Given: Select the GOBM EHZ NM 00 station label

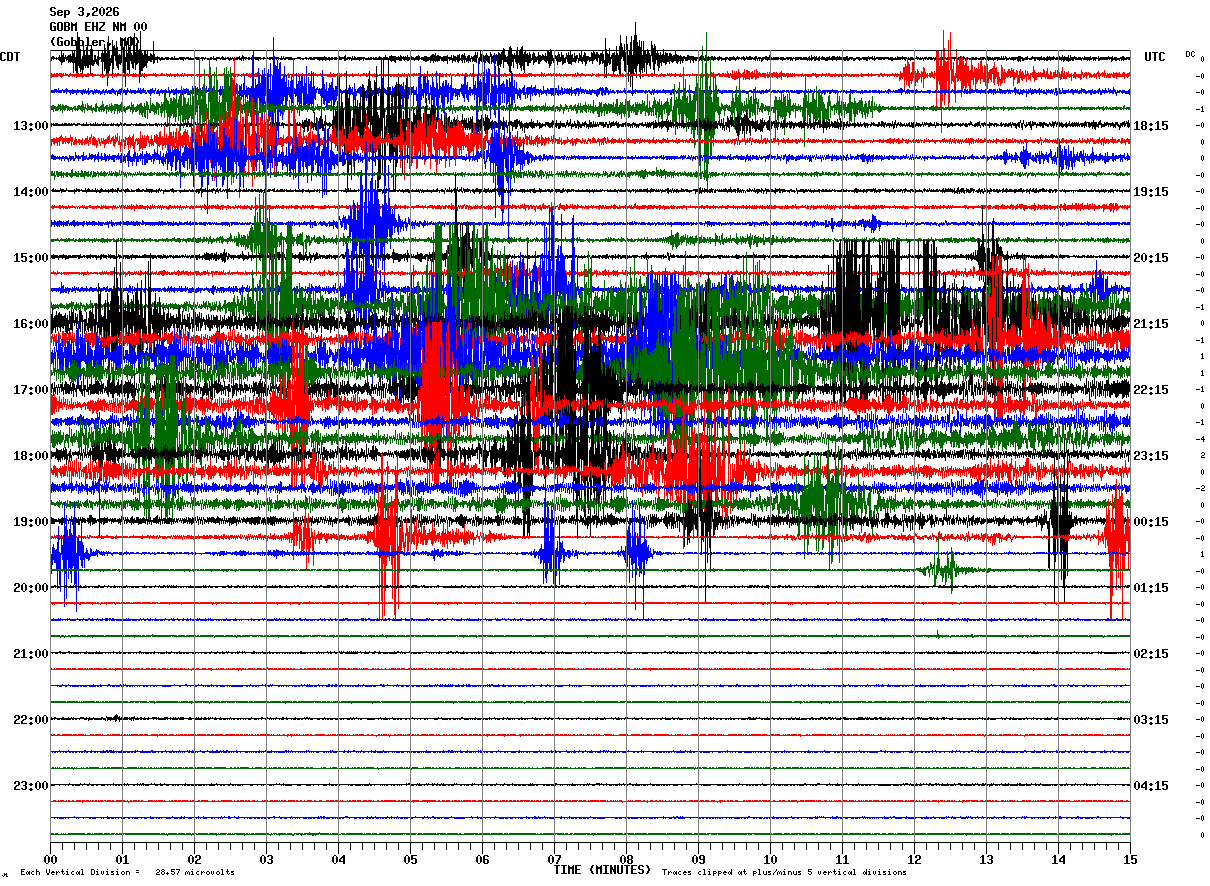Looking at the screenshot, I should pos(98,27).
